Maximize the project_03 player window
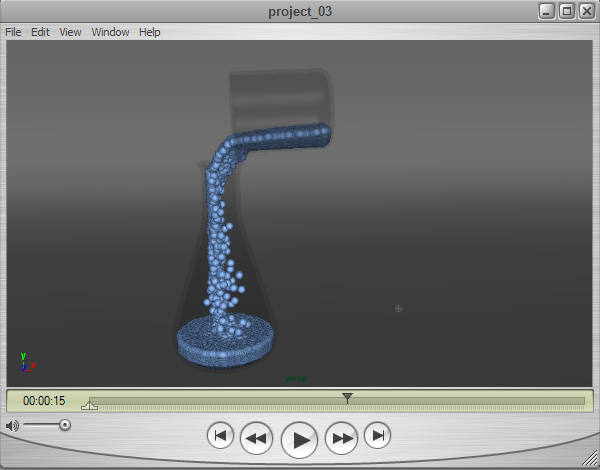 [x=566, y=11]
